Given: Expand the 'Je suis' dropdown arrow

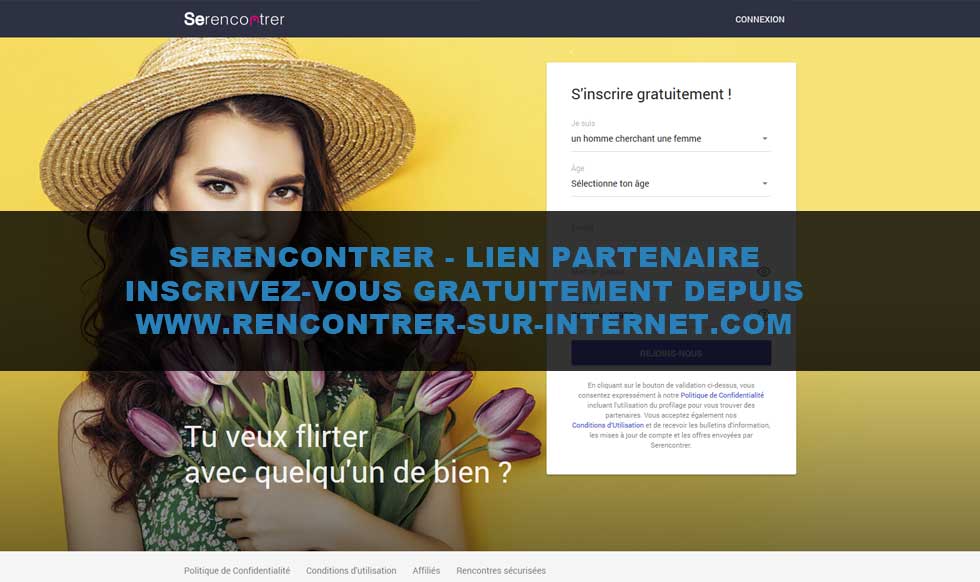Looking at the screenshot, I should point(764,139).
